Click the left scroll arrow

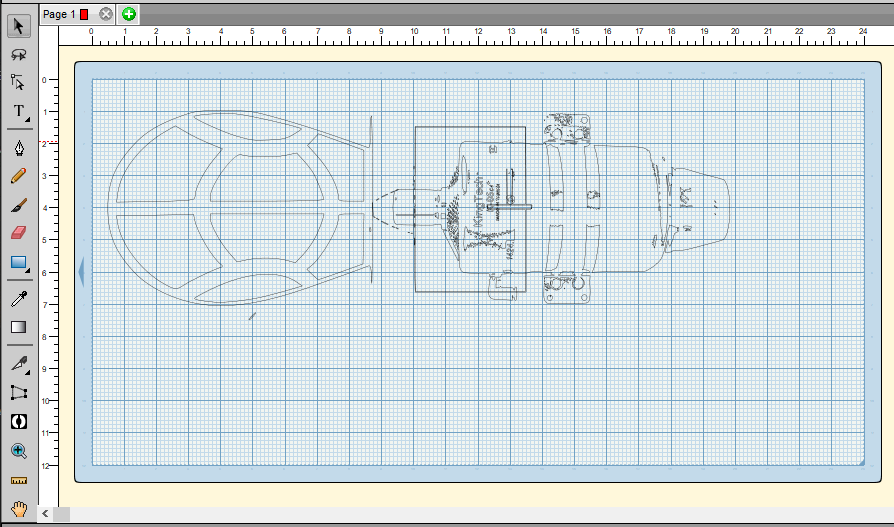[x=45, y=514]
